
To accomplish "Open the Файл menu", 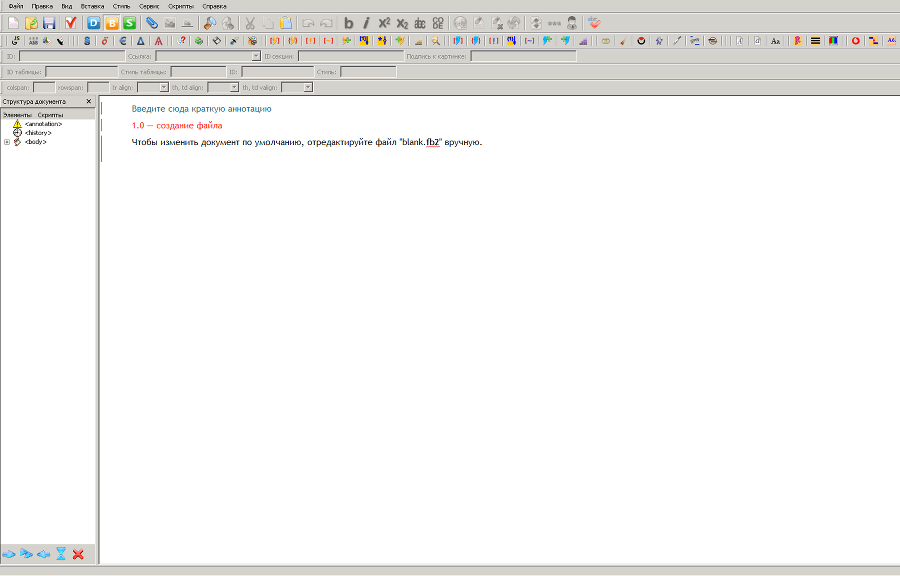I will point(16,6).
